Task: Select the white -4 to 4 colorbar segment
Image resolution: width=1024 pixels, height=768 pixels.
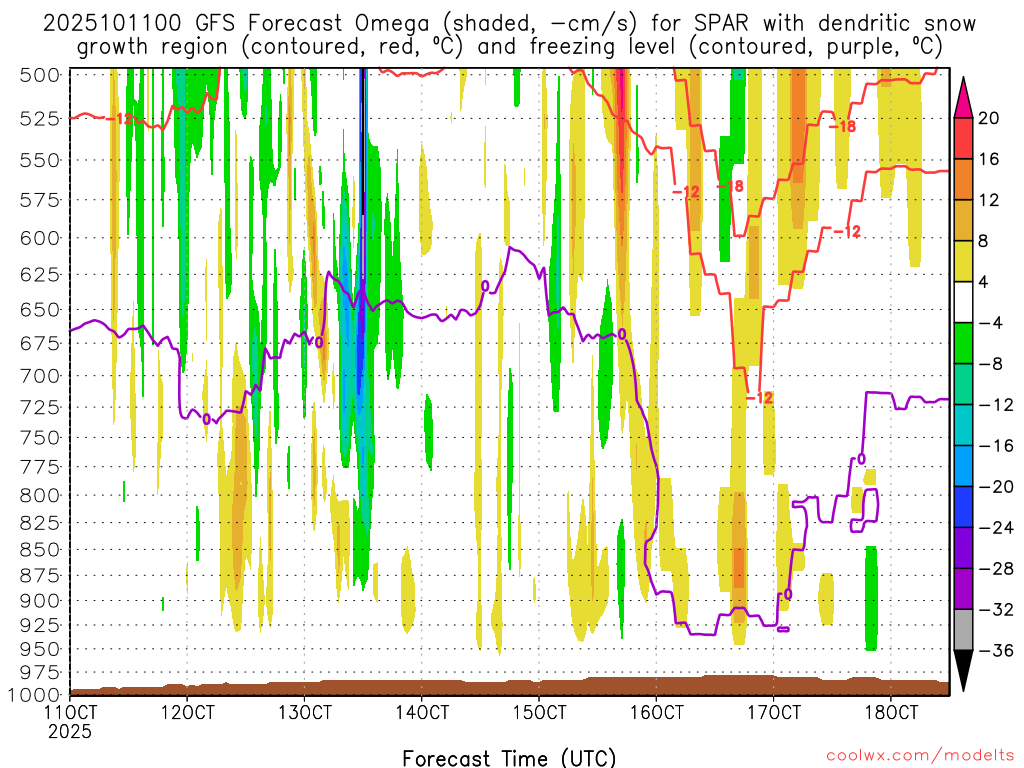Action: click(x=963, y=302)
